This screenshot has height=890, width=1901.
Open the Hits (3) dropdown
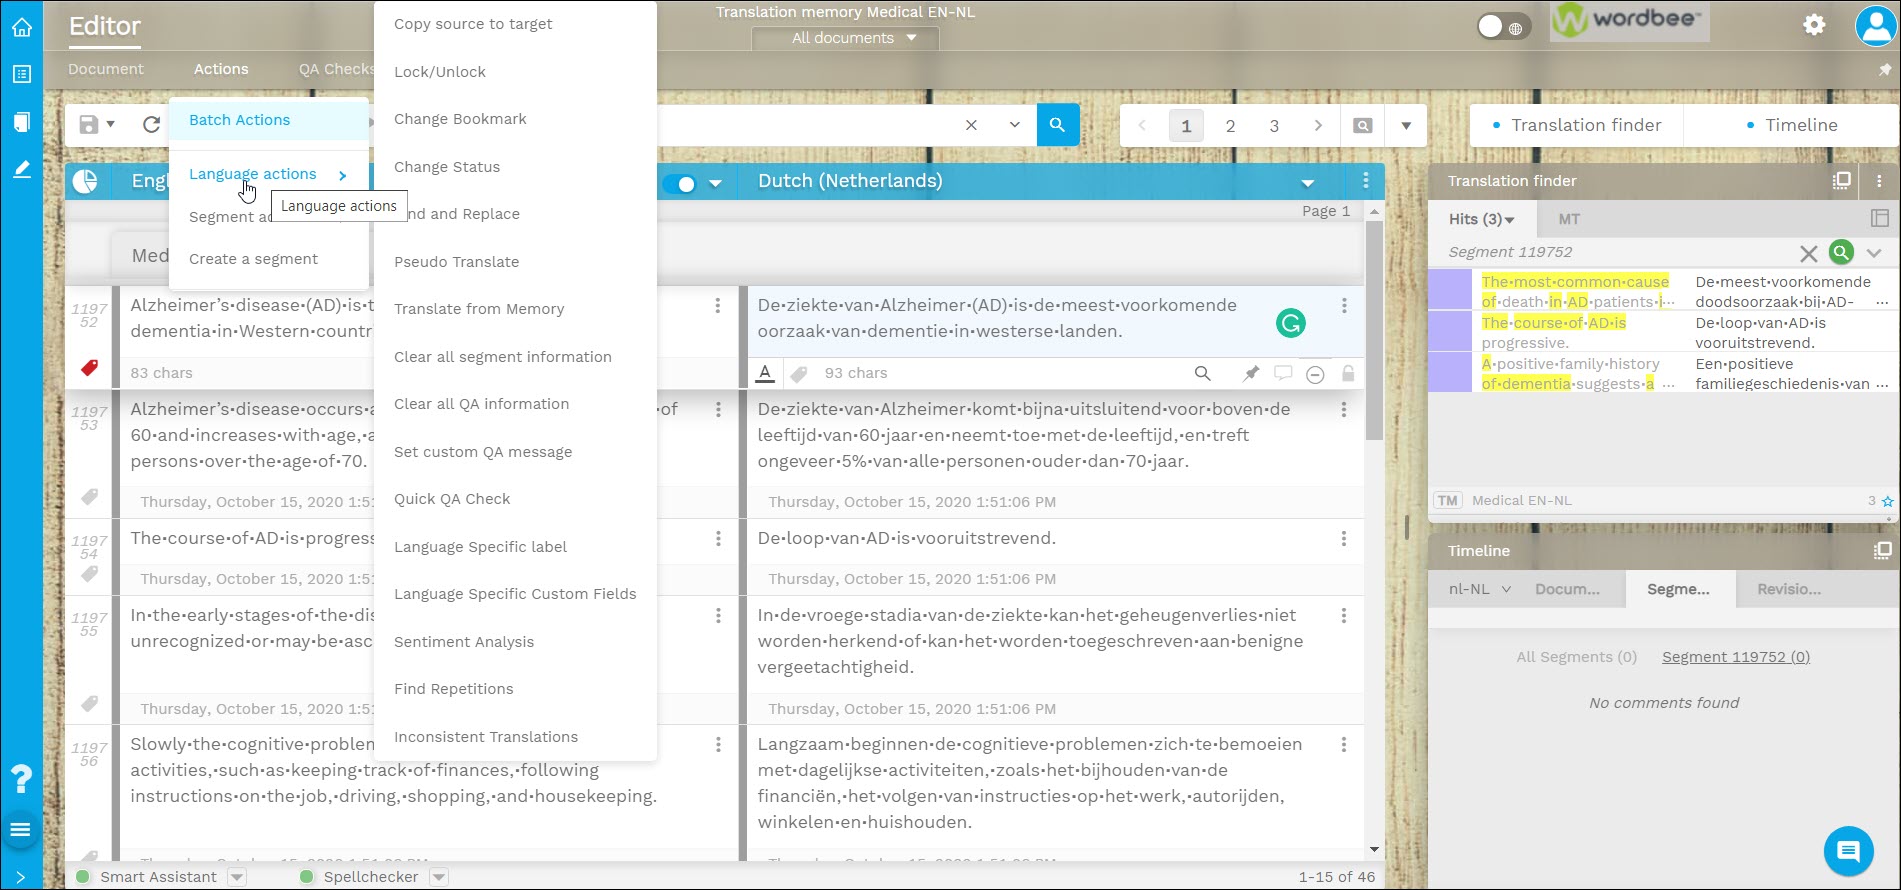(1481, 219)
